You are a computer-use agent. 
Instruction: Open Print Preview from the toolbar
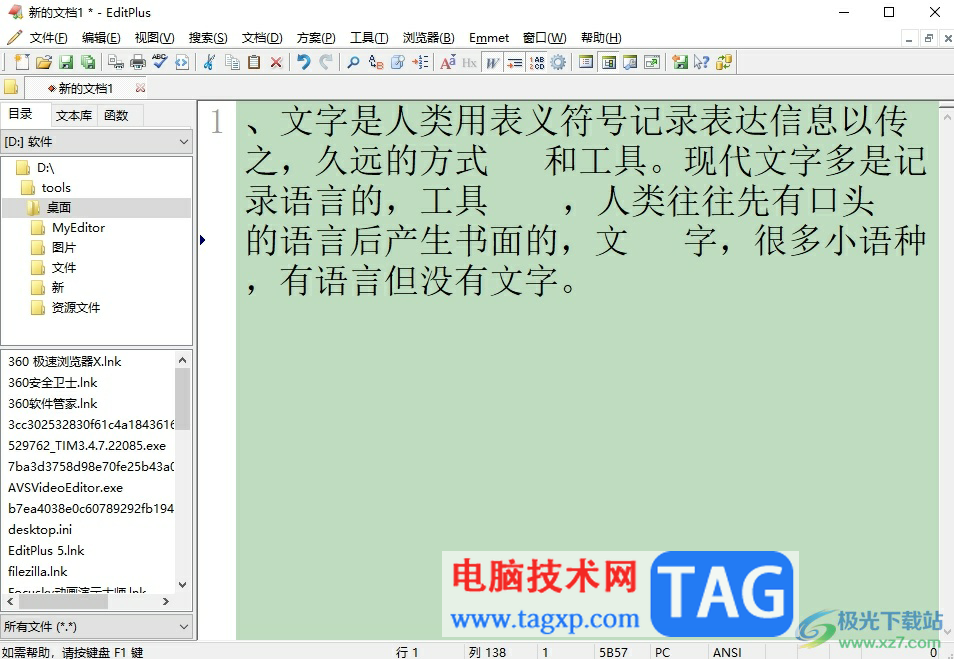pos(116,62)
